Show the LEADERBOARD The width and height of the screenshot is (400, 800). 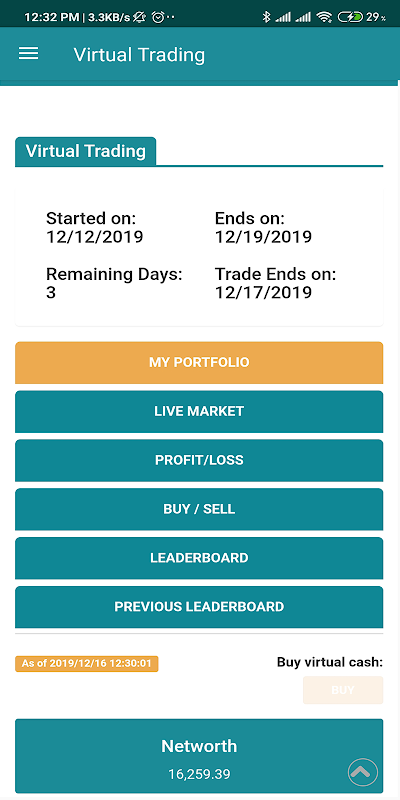199,558
